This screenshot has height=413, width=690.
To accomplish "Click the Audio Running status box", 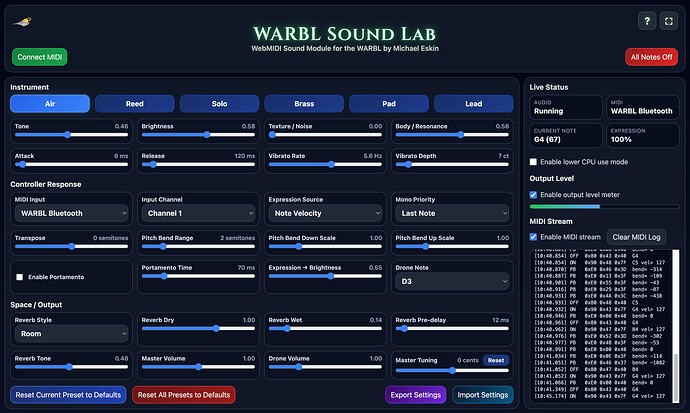I will [565, 107].
